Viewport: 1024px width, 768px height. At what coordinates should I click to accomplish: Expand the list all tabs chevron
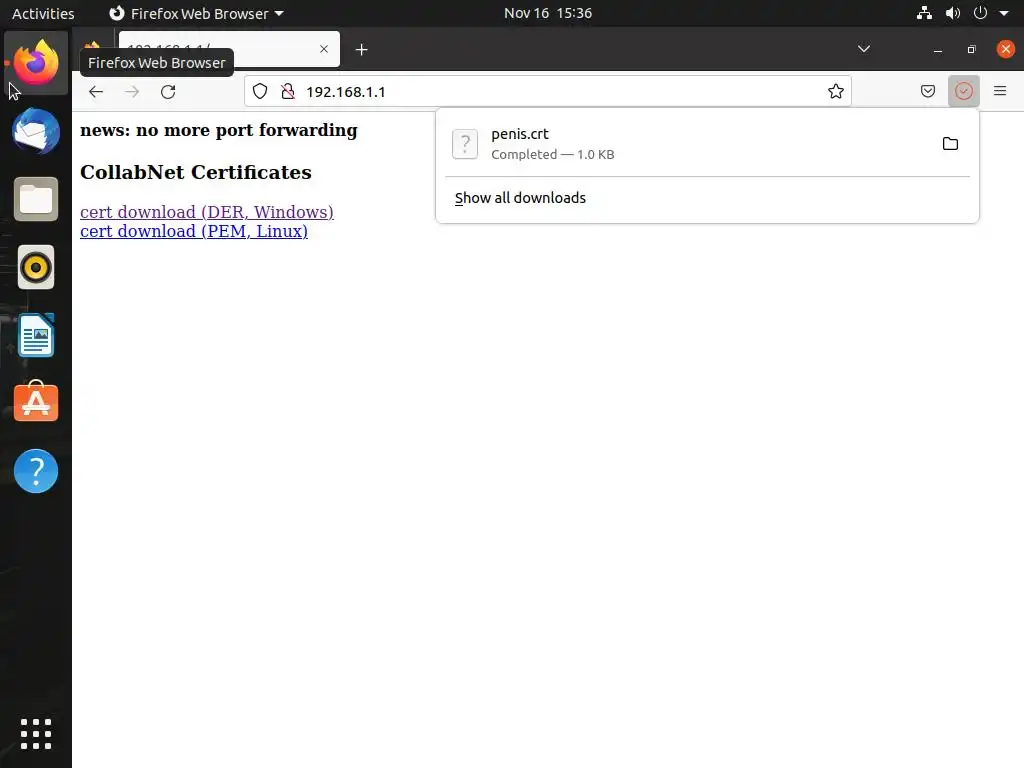pos(863,49)
